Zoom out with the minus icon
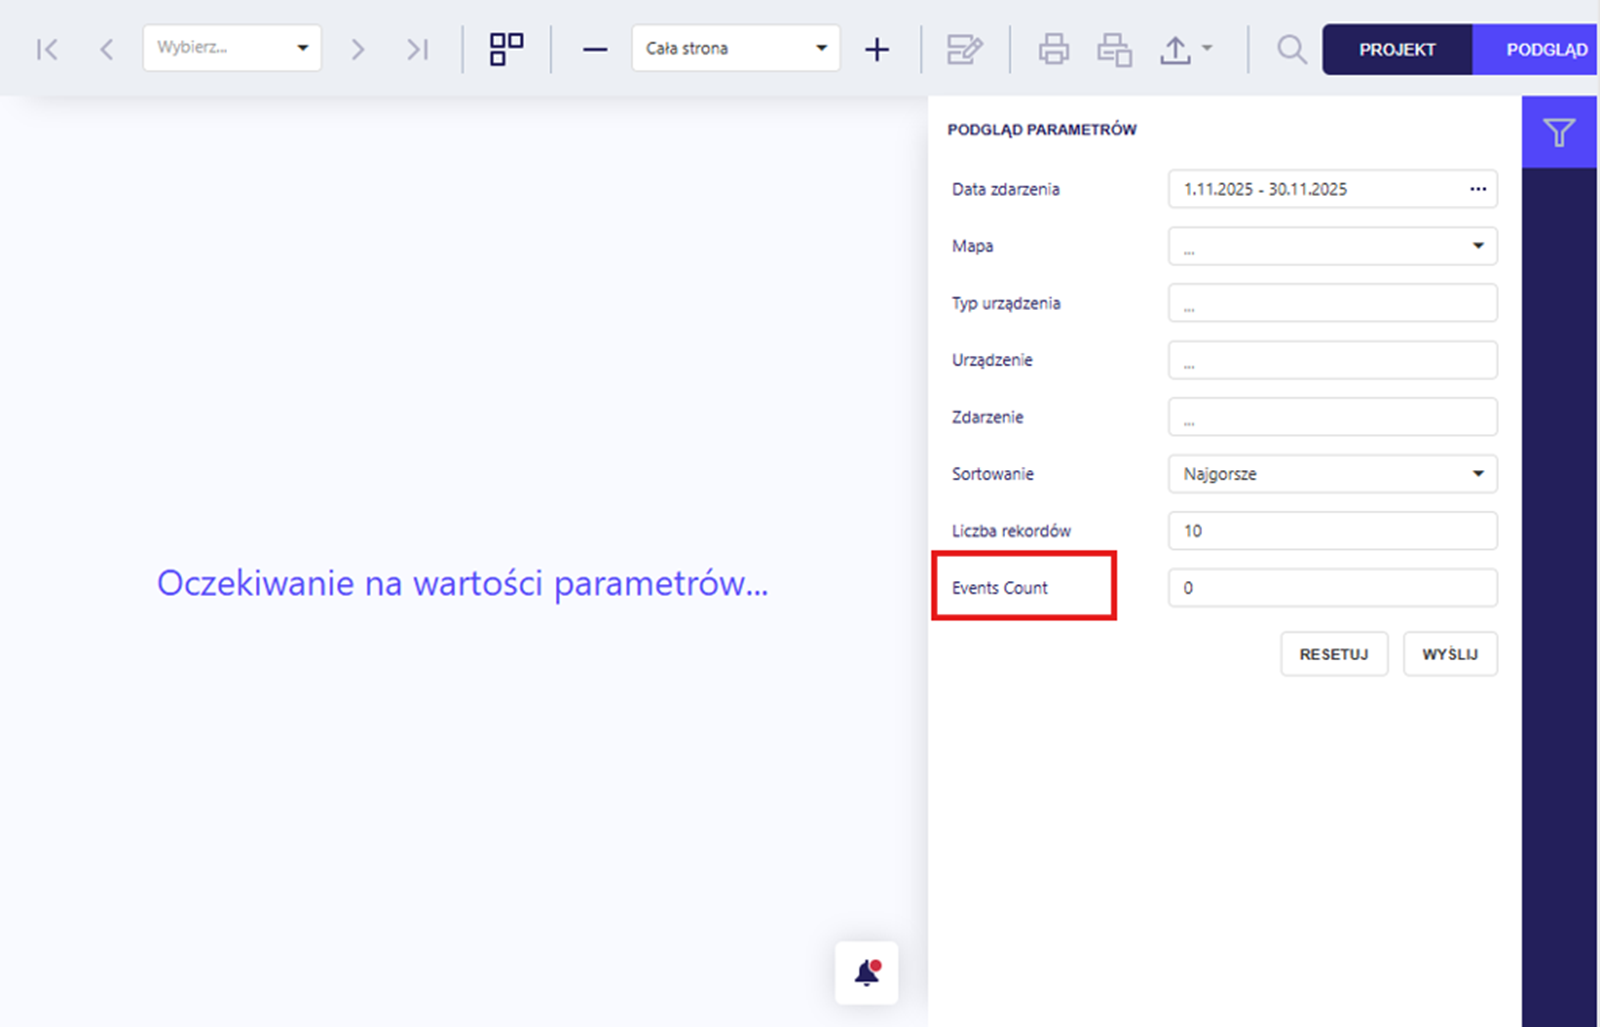The image size is (1600, 1027). tap(595, 49)
